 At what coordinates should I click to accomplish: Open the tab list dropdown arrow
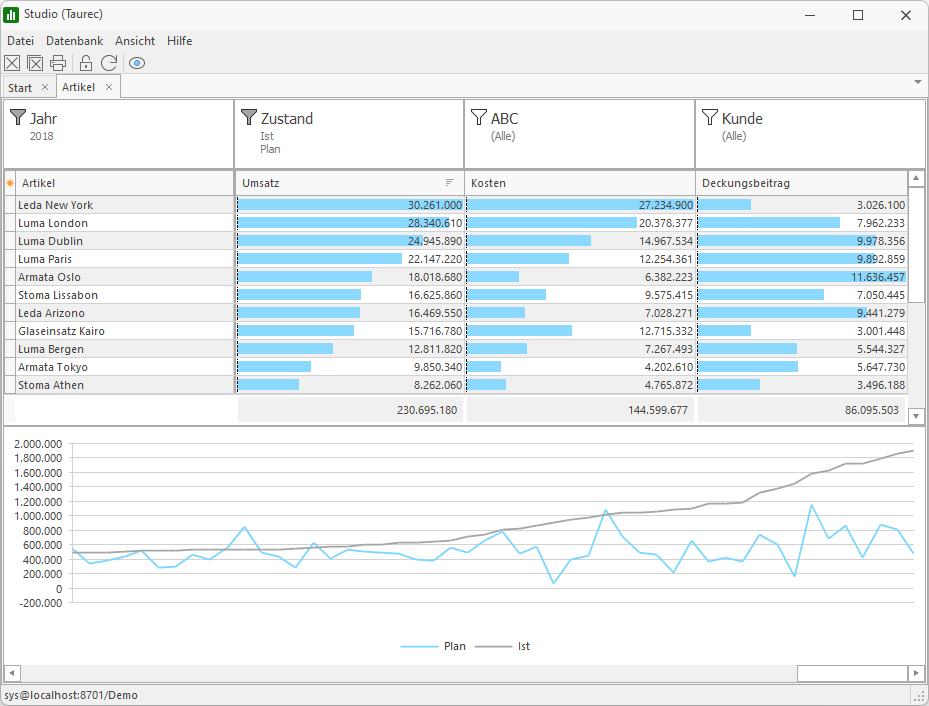pos(917,80)
